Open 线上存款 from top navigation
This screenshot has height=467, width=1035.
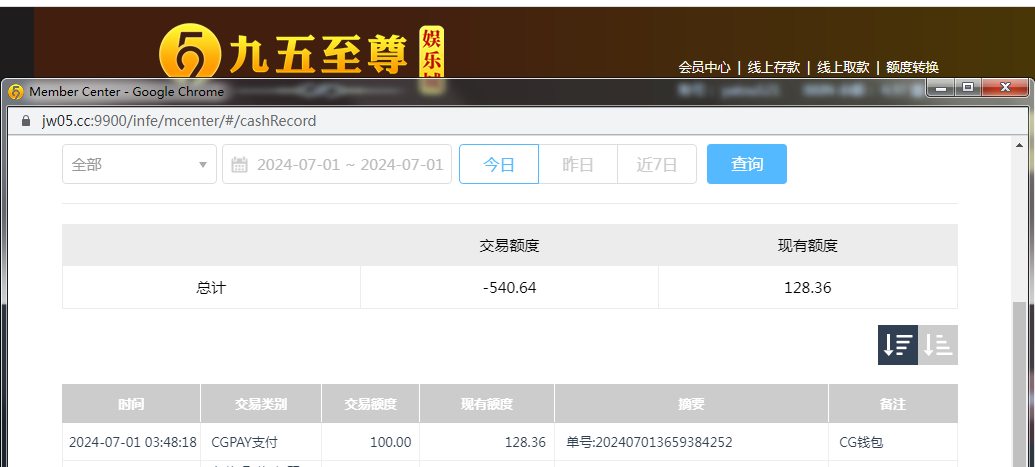(x=773, y=67)
